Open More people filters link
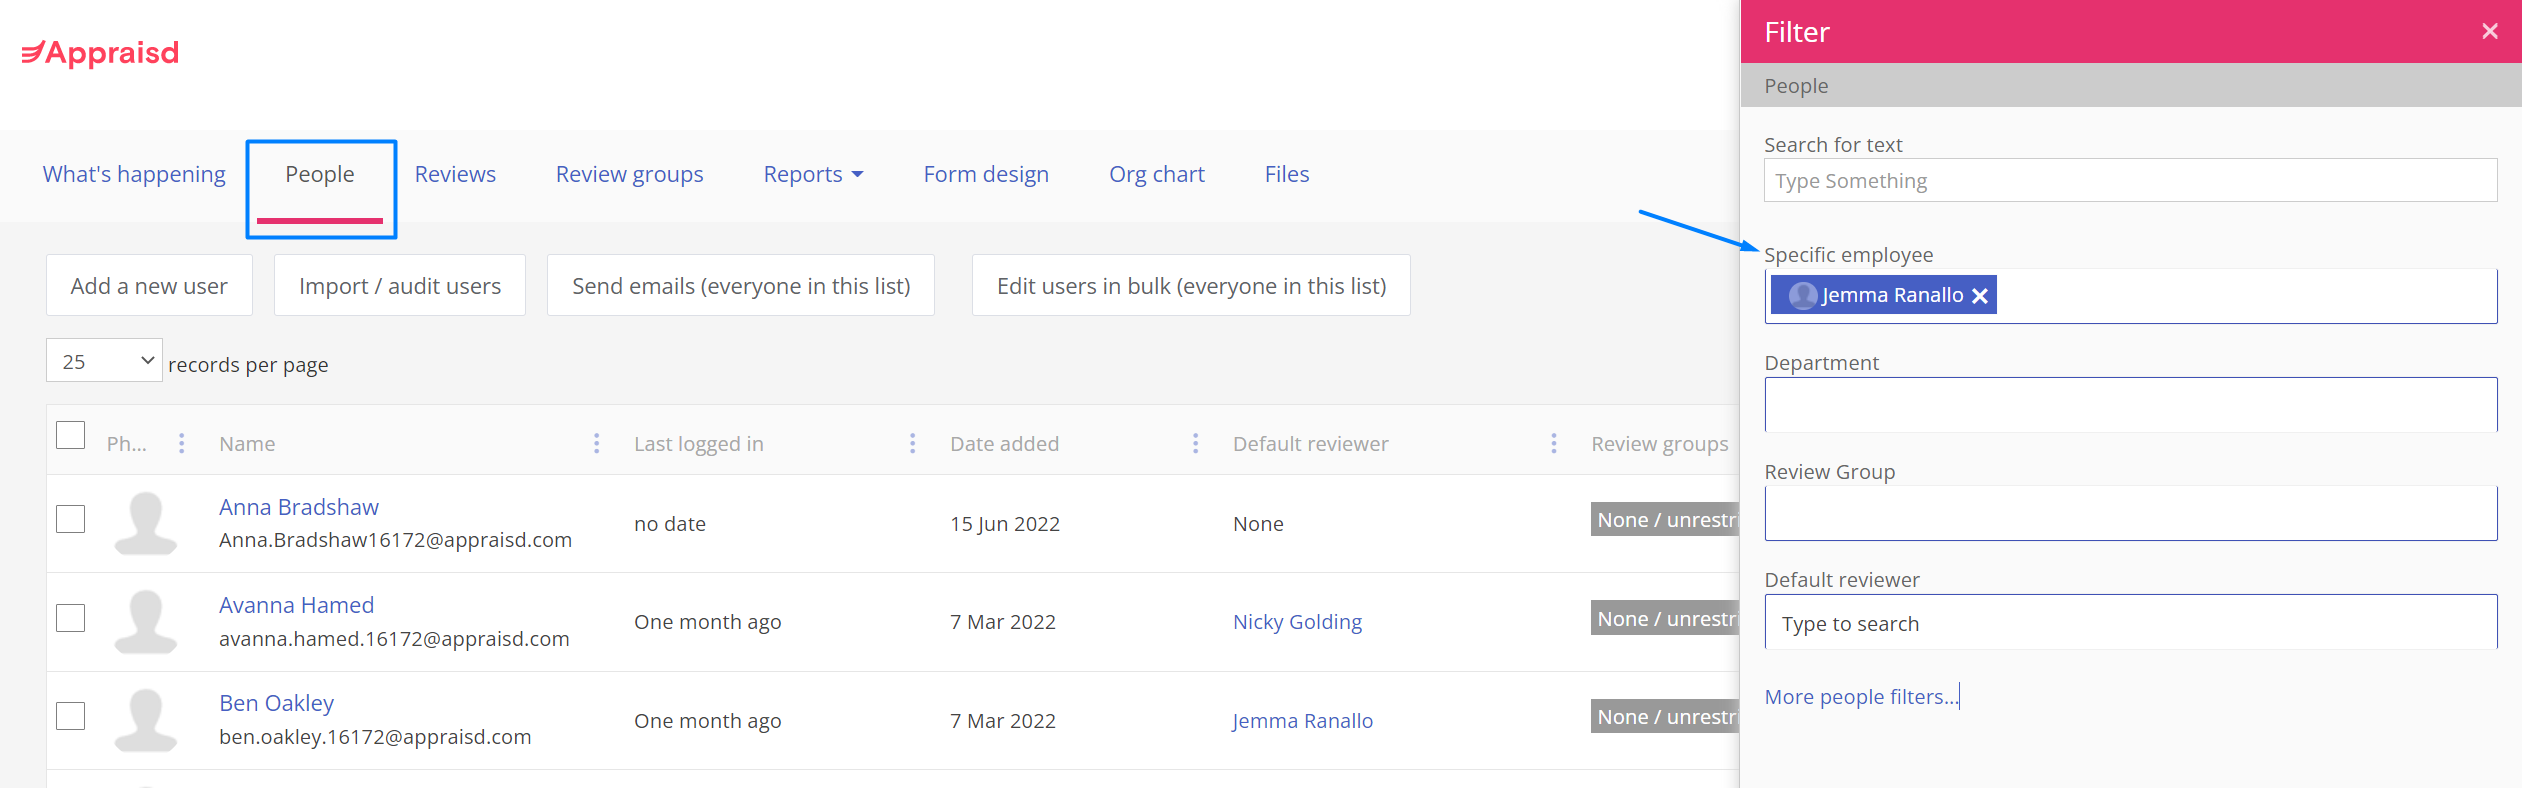Image resolution: width=2522 pixels, height=788 pixels. coord(1861,696)
